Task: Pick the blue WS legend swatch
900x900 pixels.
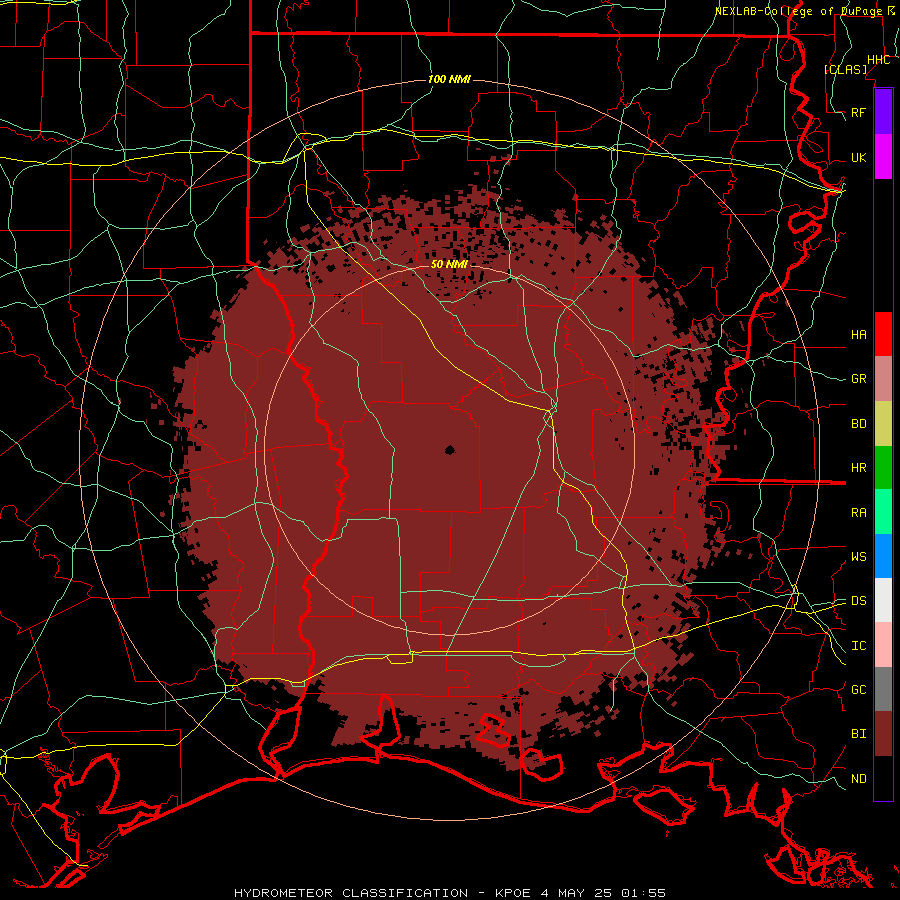Action: click(883, 556)
